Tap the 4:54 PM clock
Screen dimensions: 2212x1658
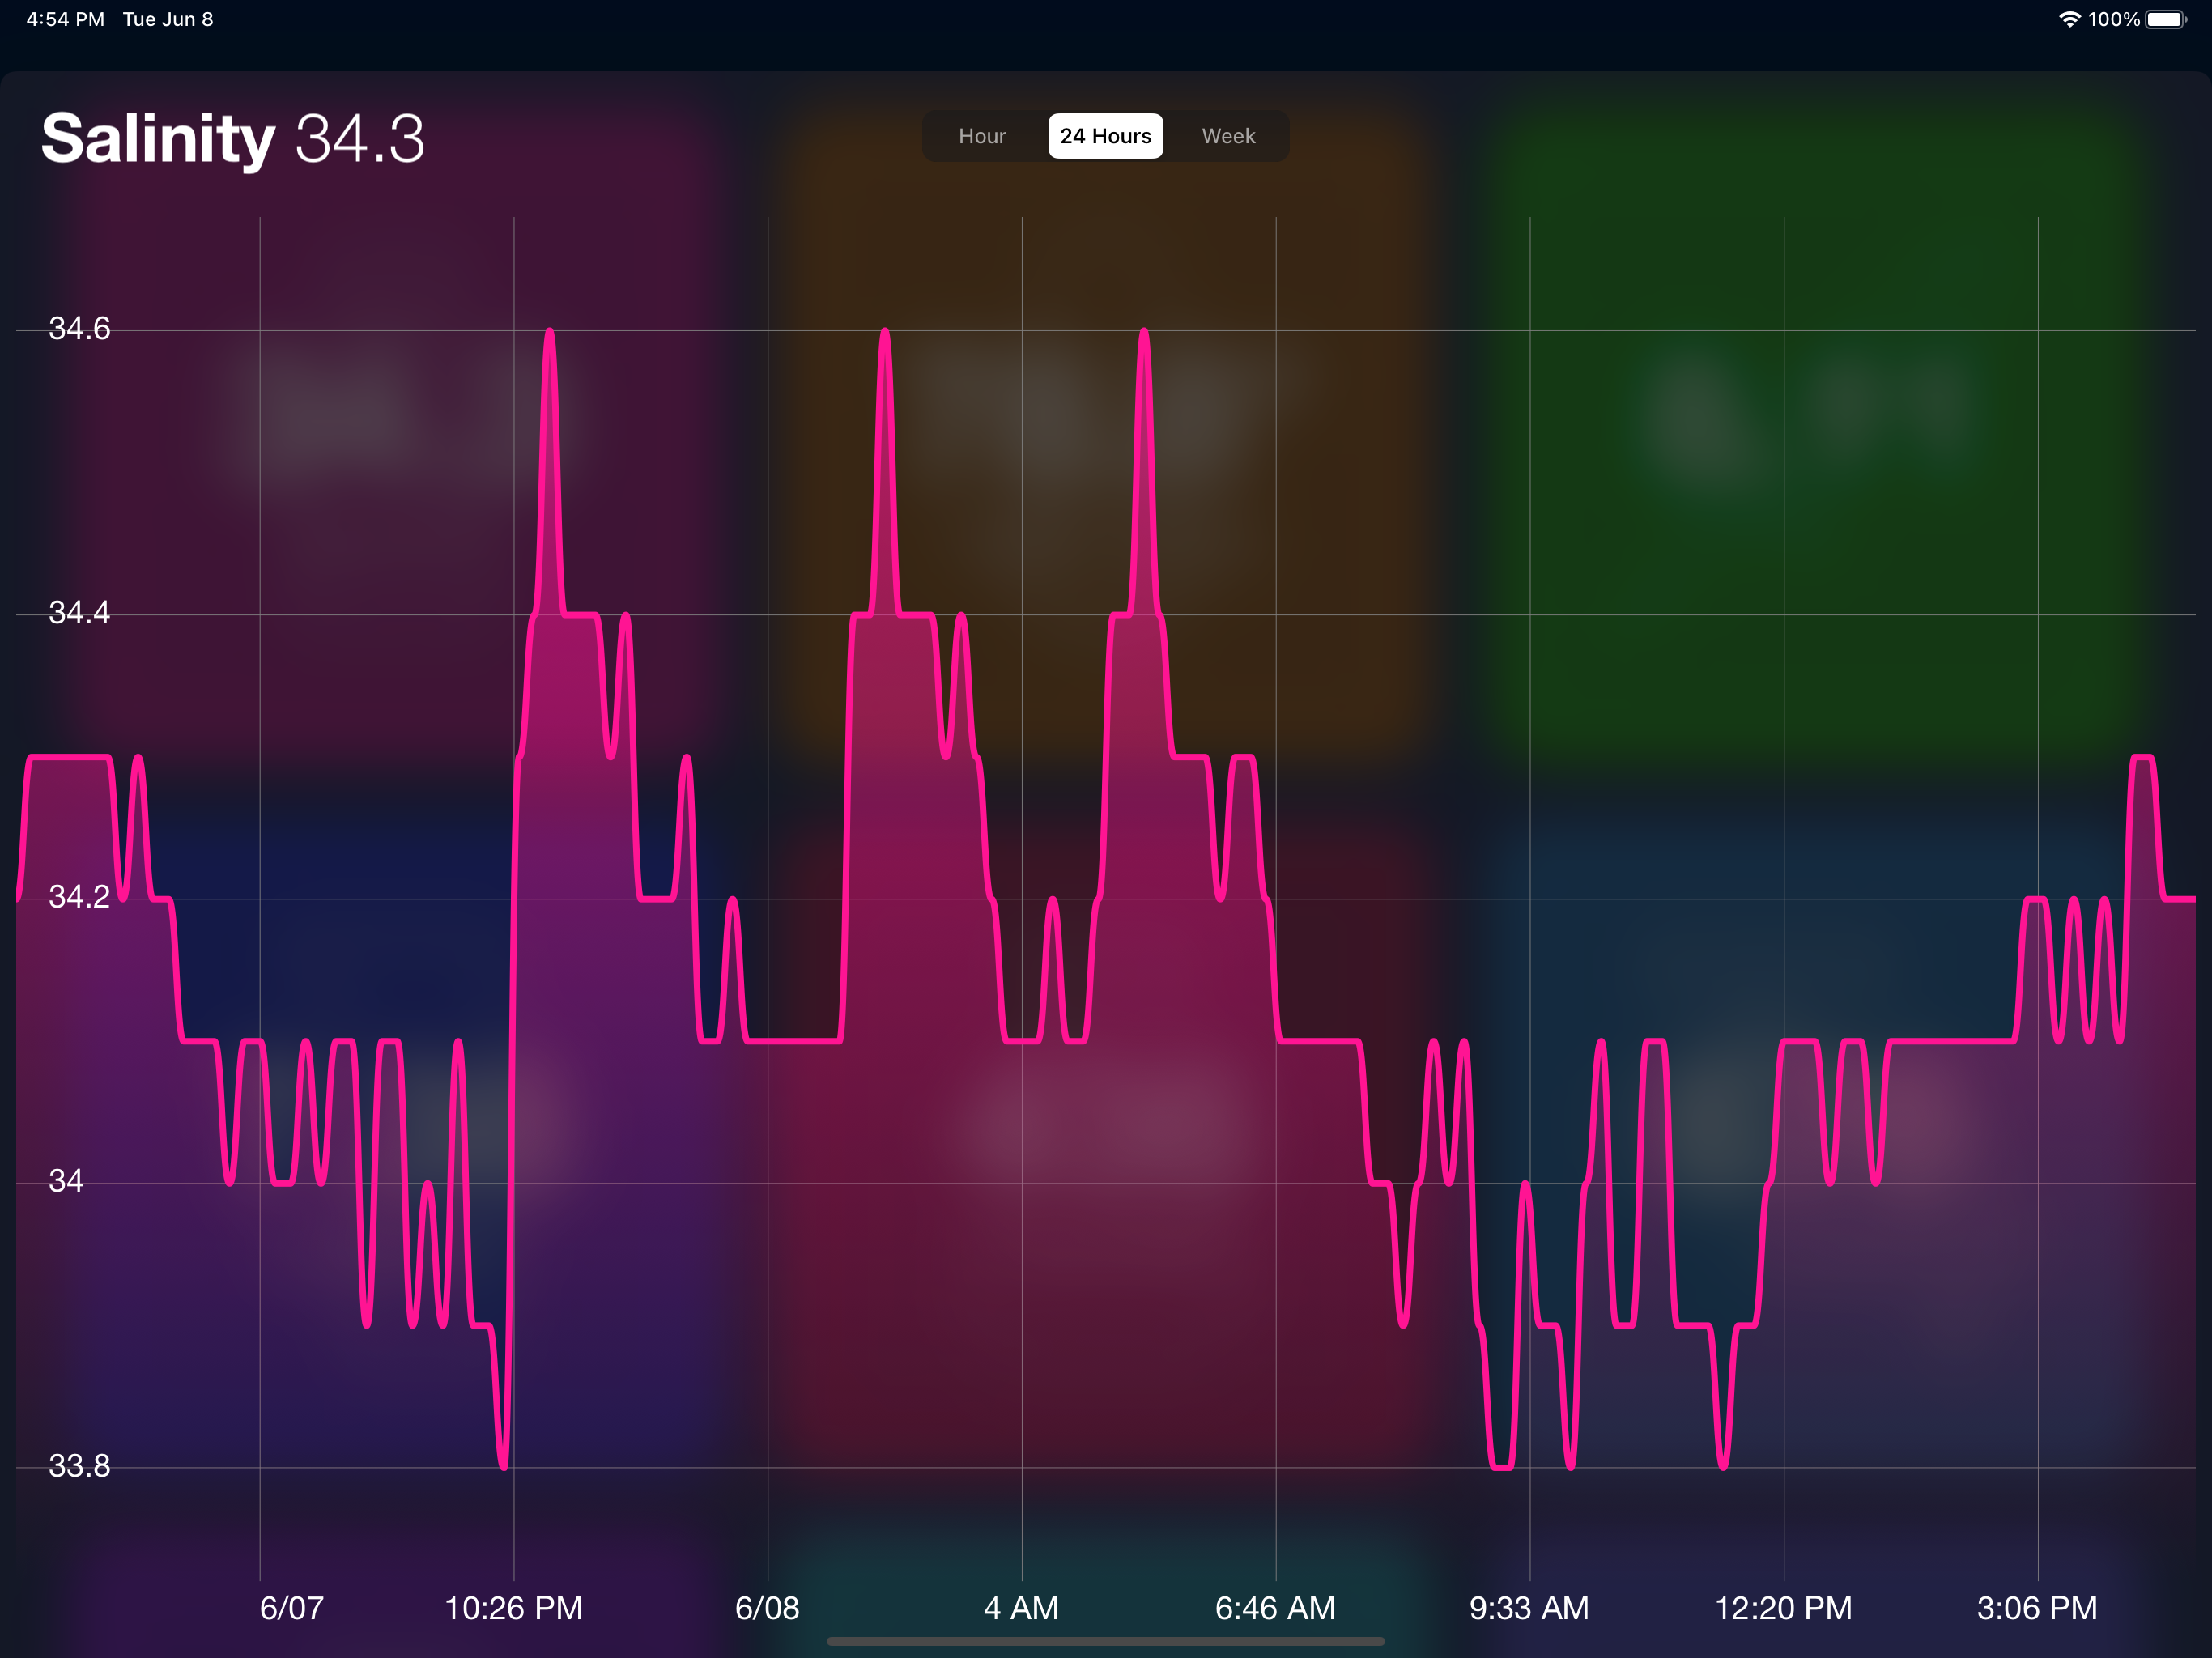click(65, 19)
